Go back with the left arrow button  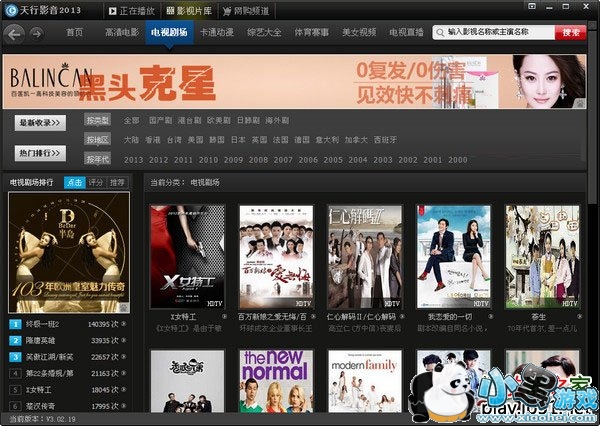click(x=14, y=34)
